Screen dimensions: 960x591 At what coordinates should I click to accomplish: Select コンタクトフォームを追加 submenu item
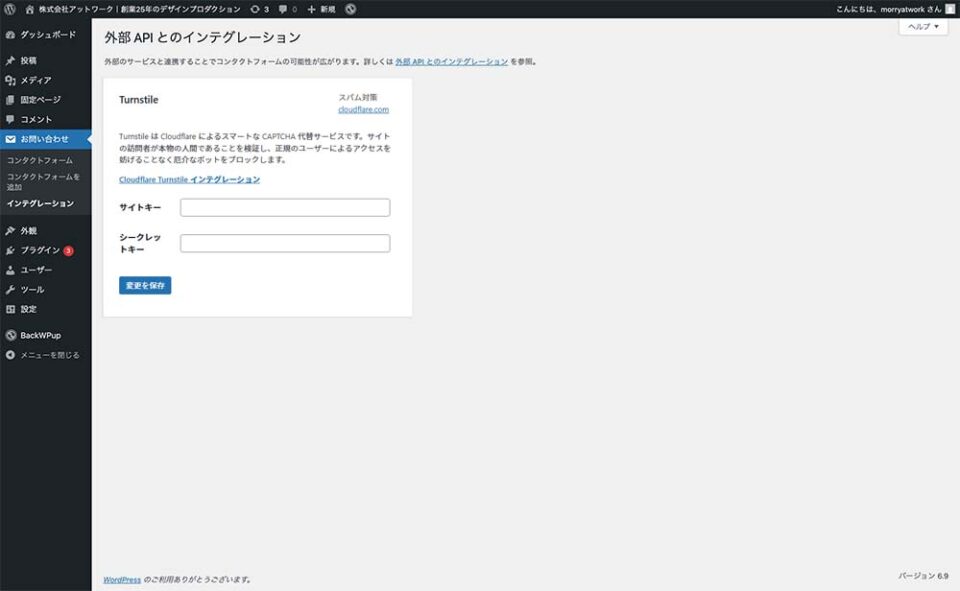pyautogui.click(x=43, y=181)
